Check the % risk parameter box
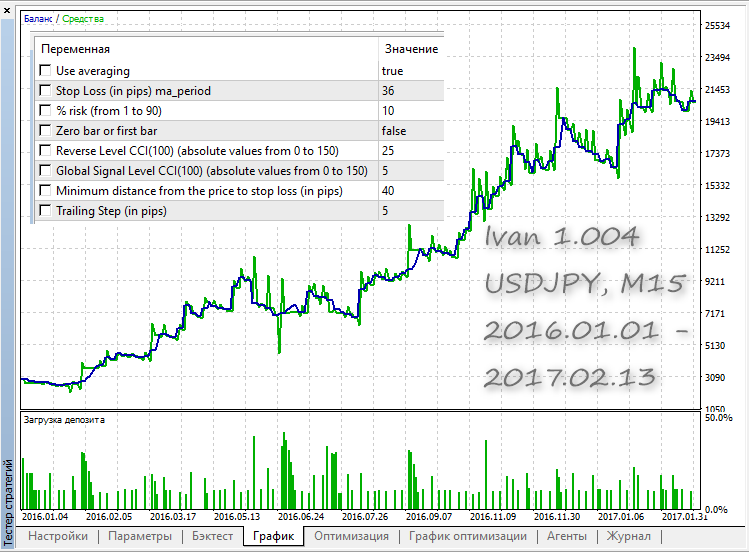 pyautogui.click(x=45, y=111)
